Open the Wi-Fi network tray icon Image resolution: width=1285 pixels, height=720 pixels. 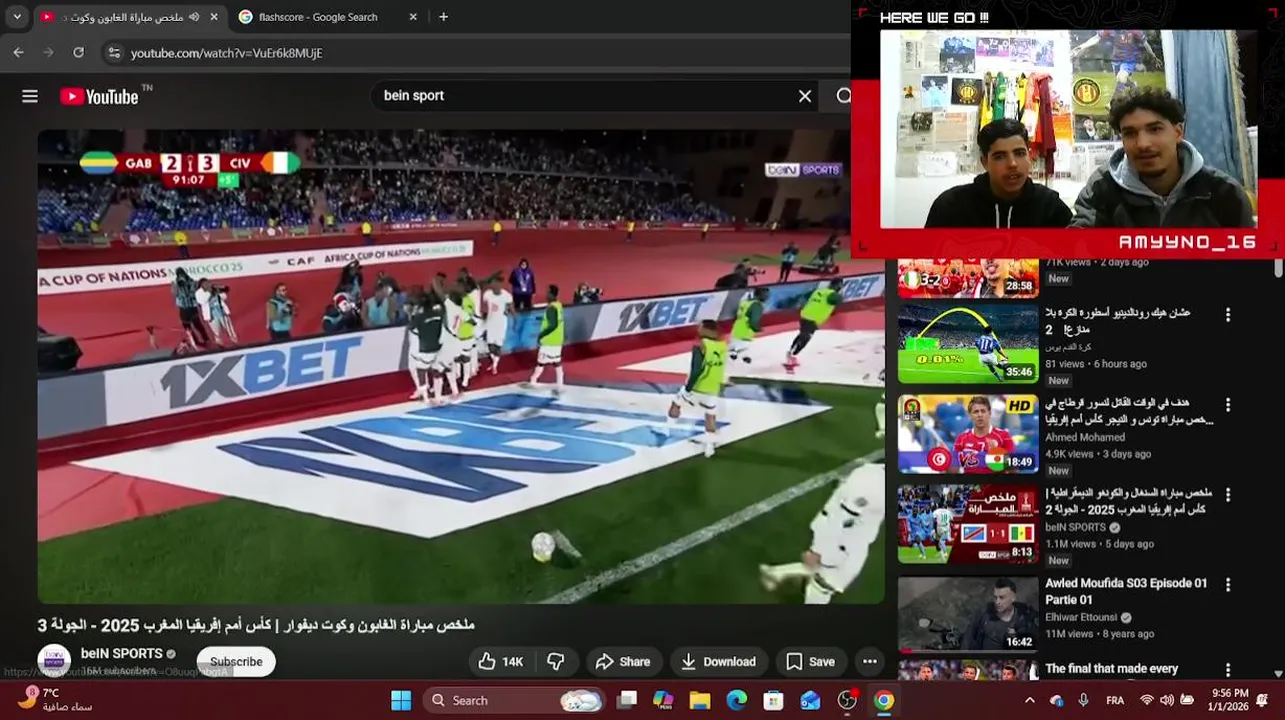[x=1147, y=700]
